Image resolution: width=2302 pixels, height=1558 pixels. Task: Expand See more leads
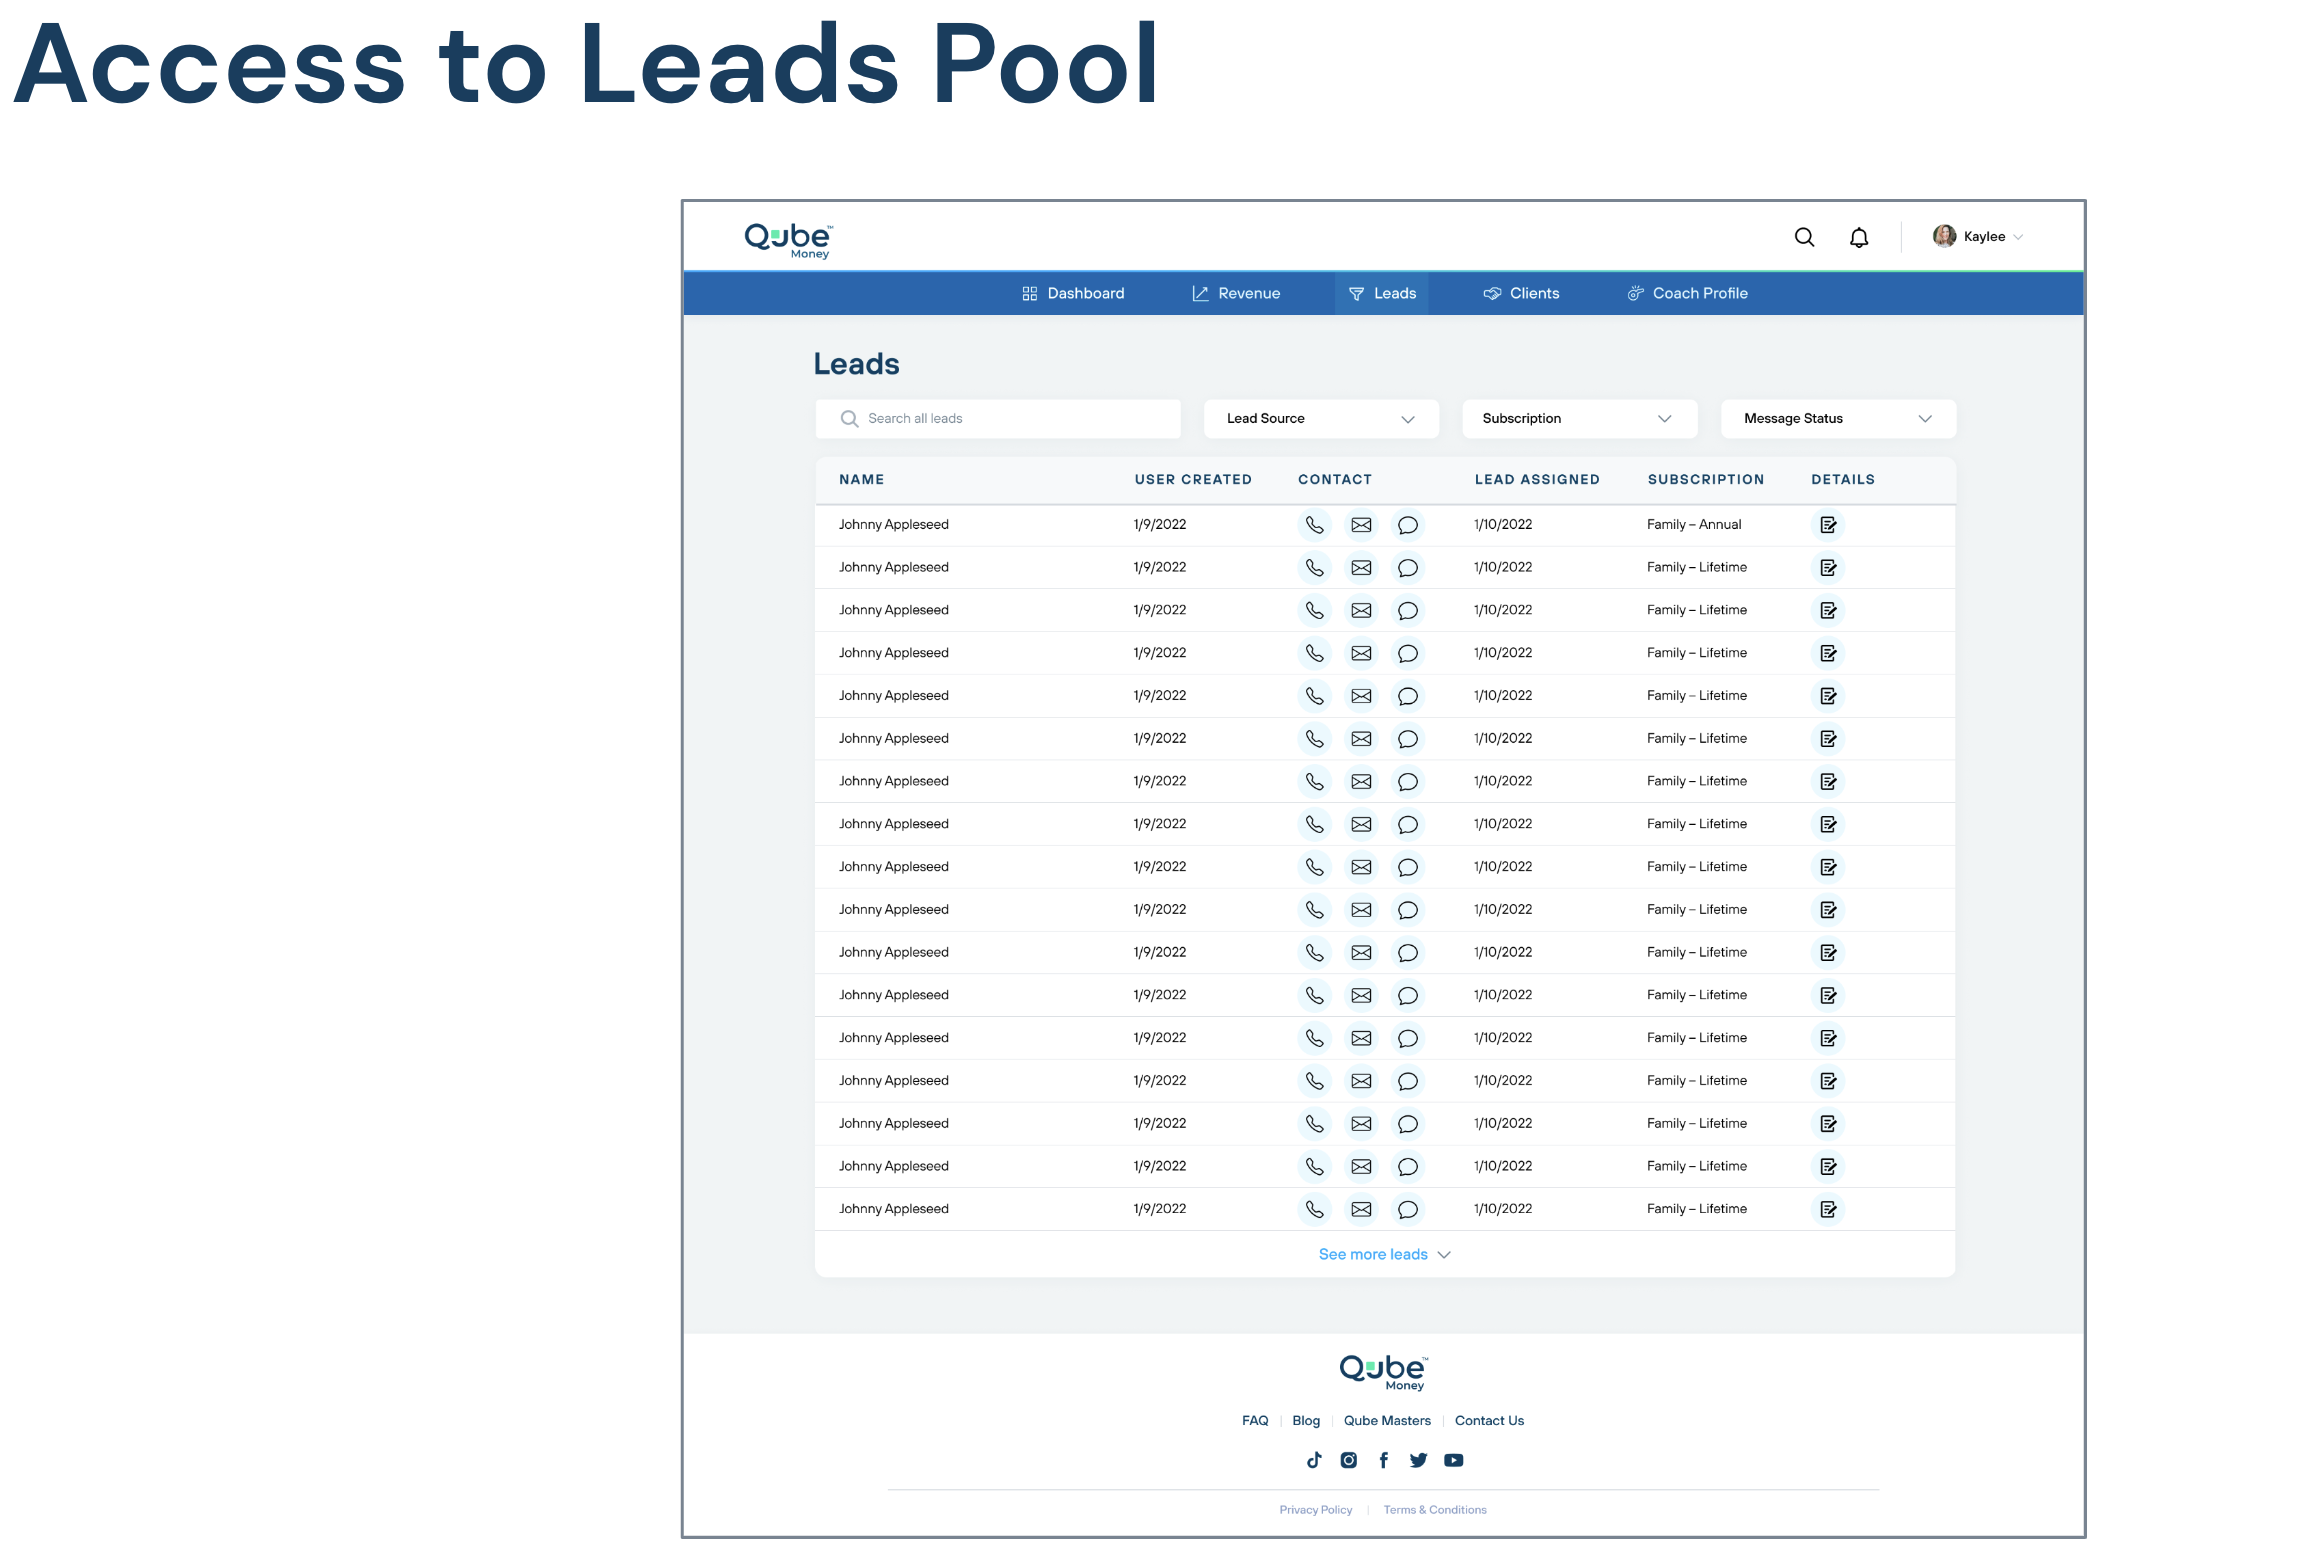click(1384, 1255)
